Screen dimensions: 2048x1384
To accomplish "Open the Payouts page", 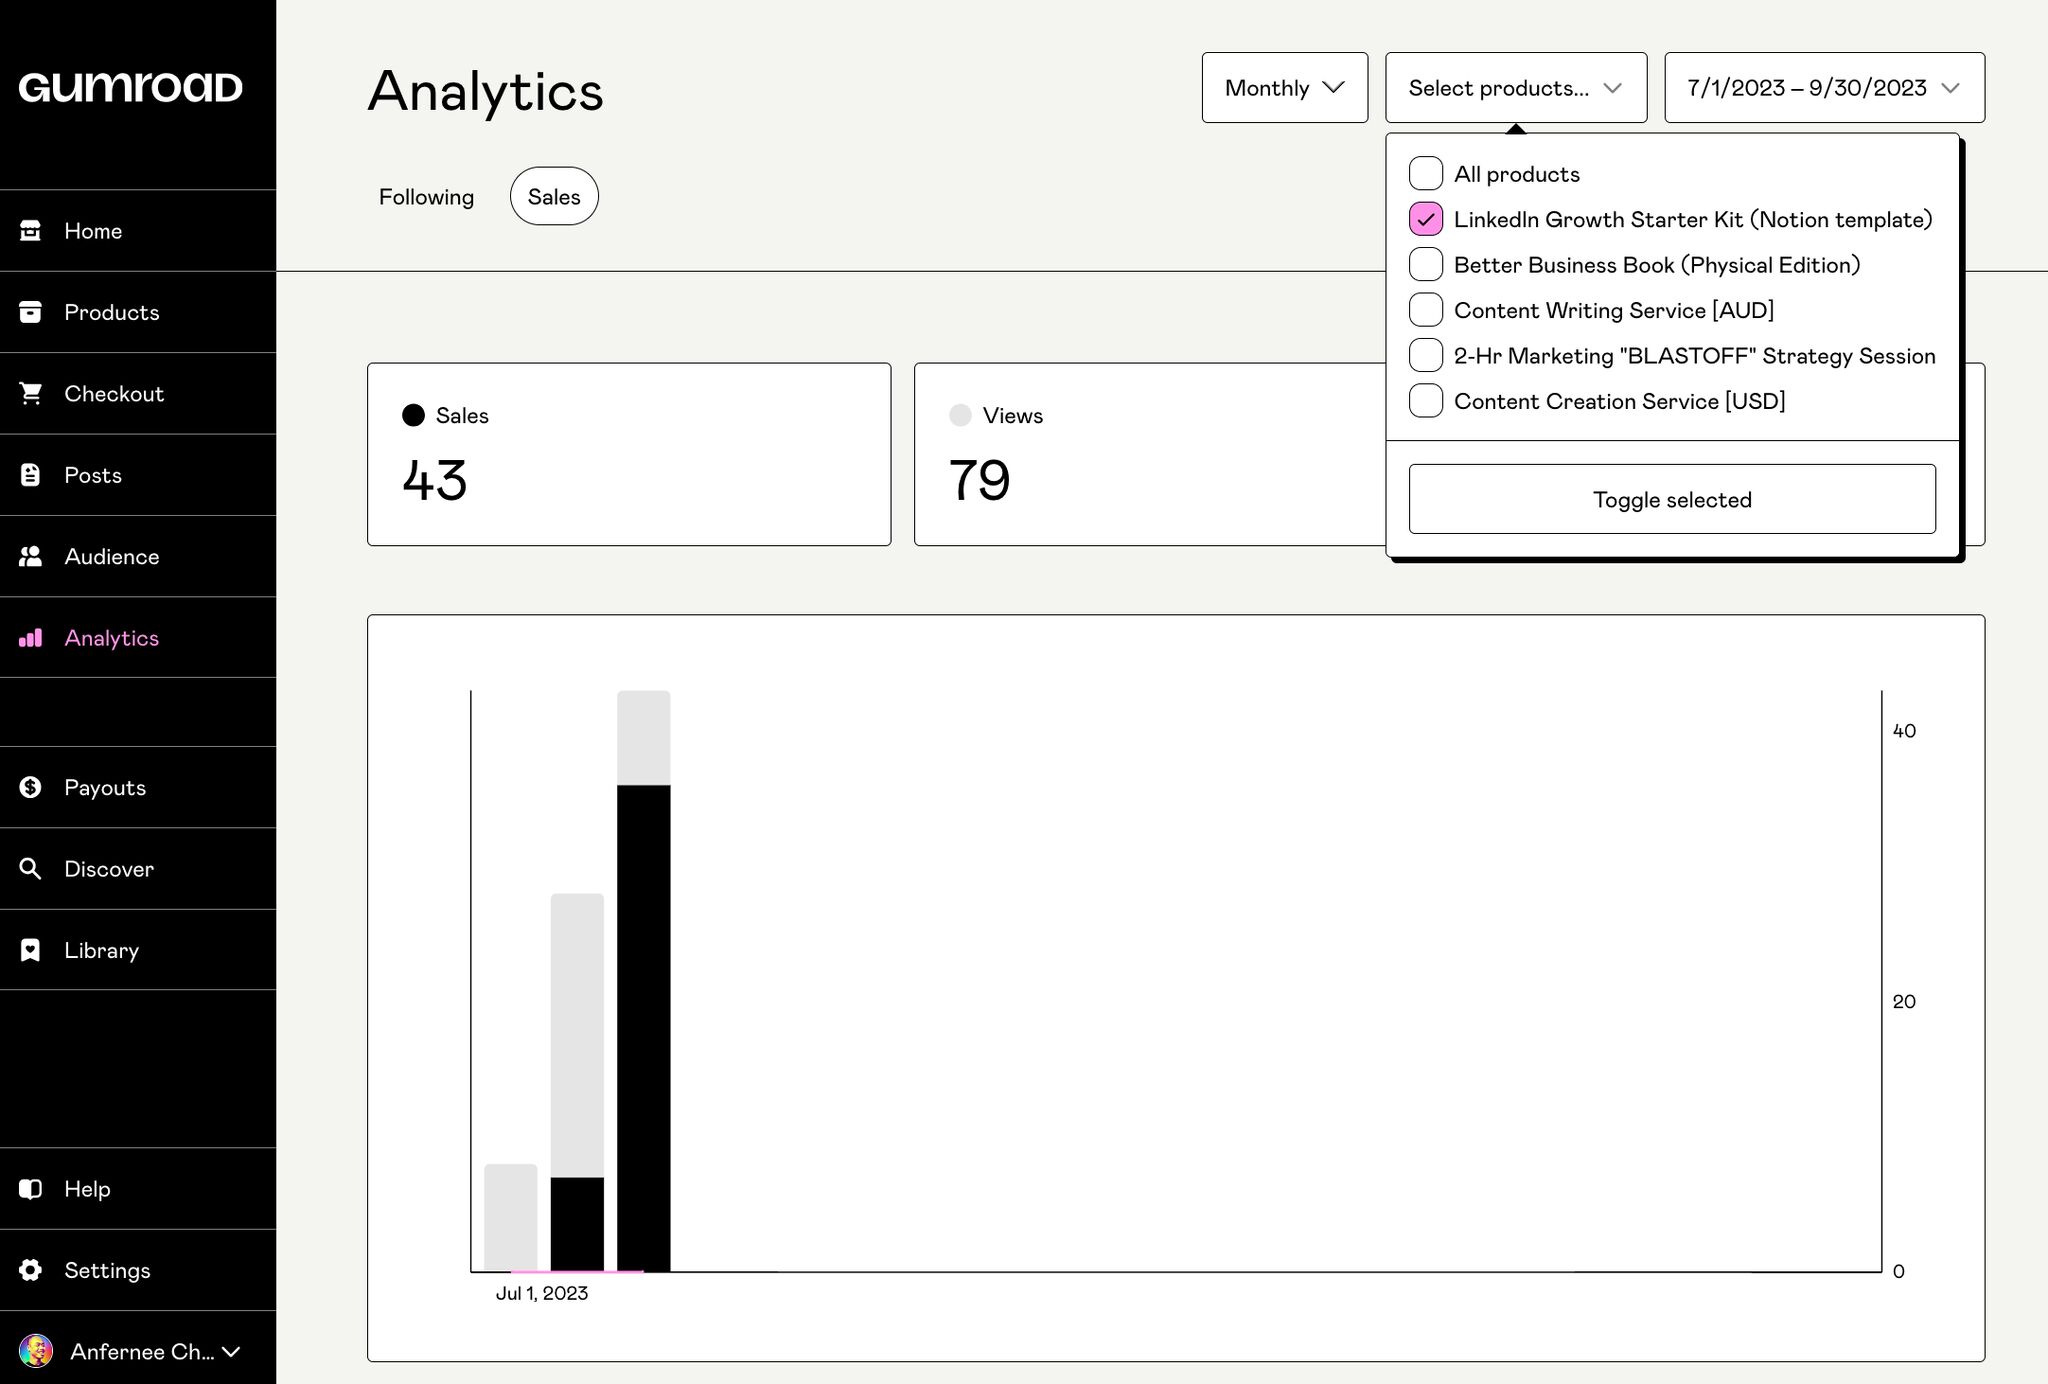I will tap(138, 787).
